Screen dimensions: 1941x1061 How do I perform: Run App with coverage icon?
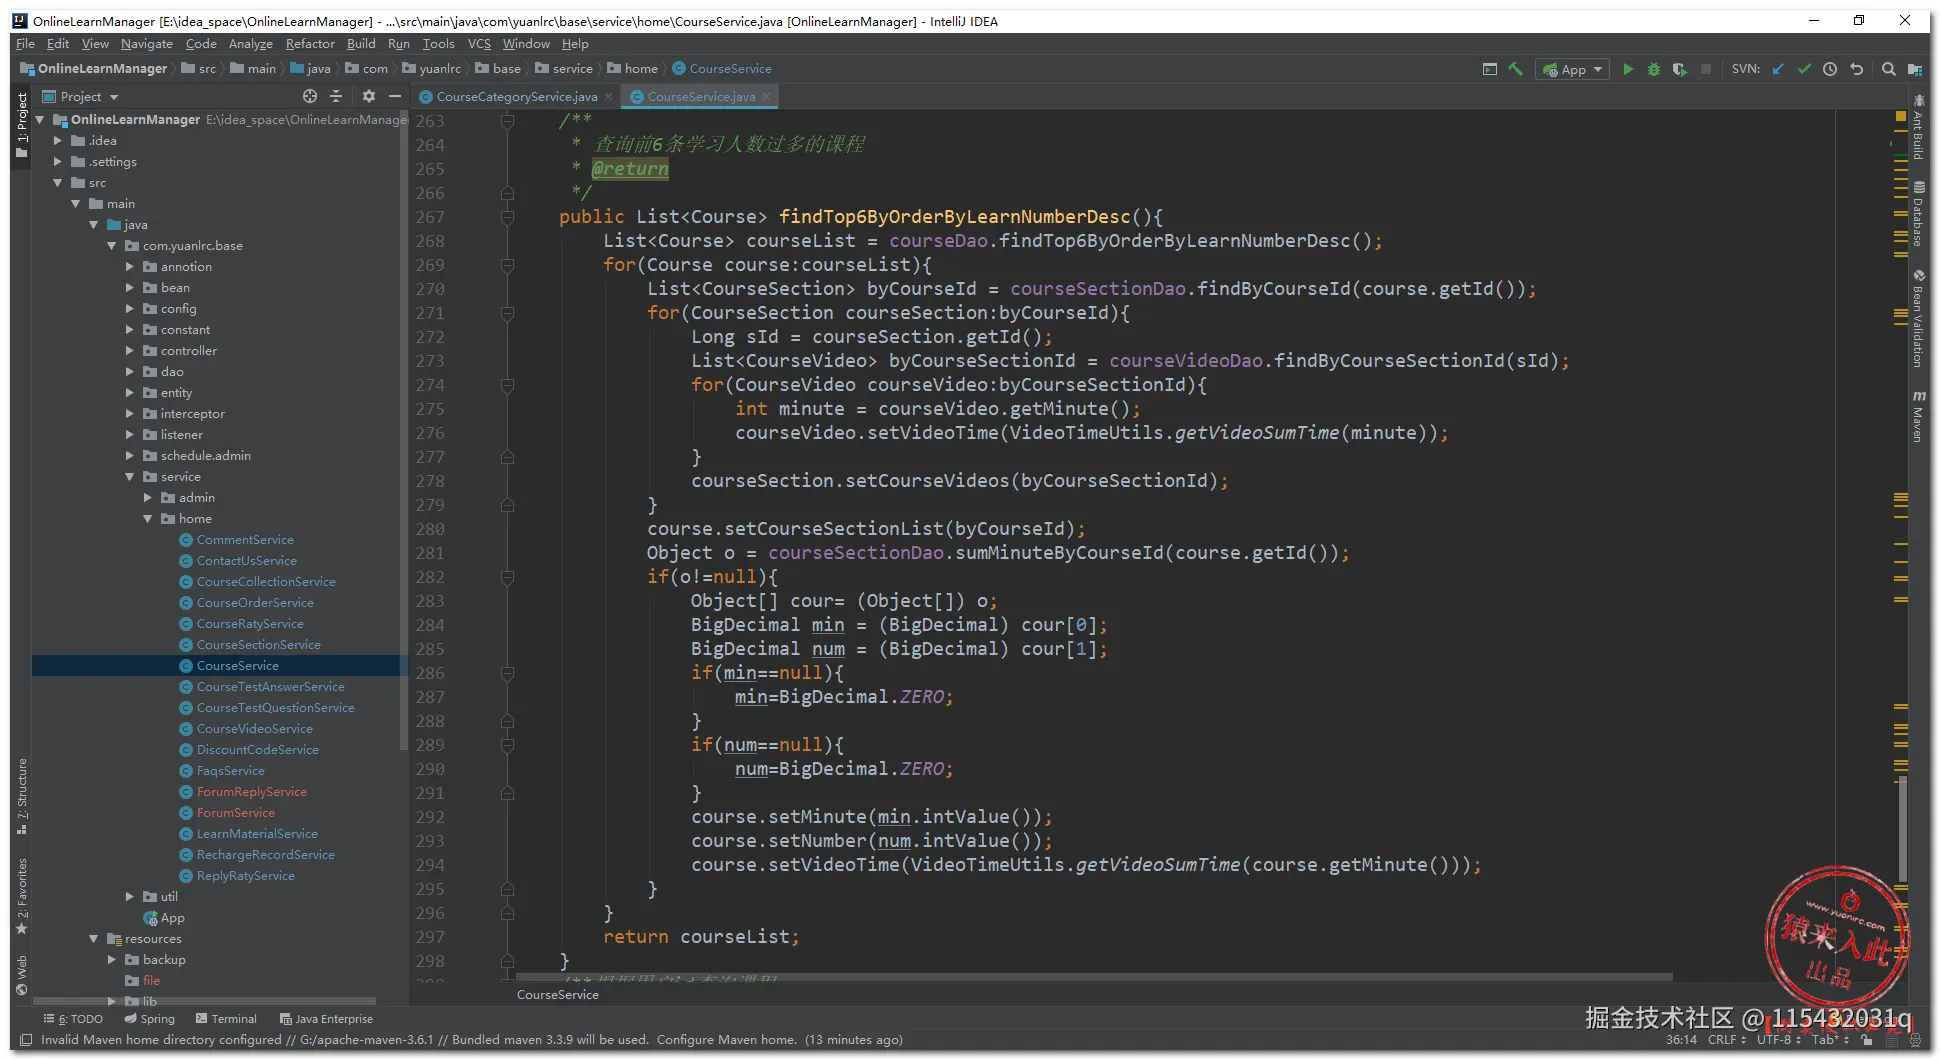pyautogui.click(x=1680, y=69)
